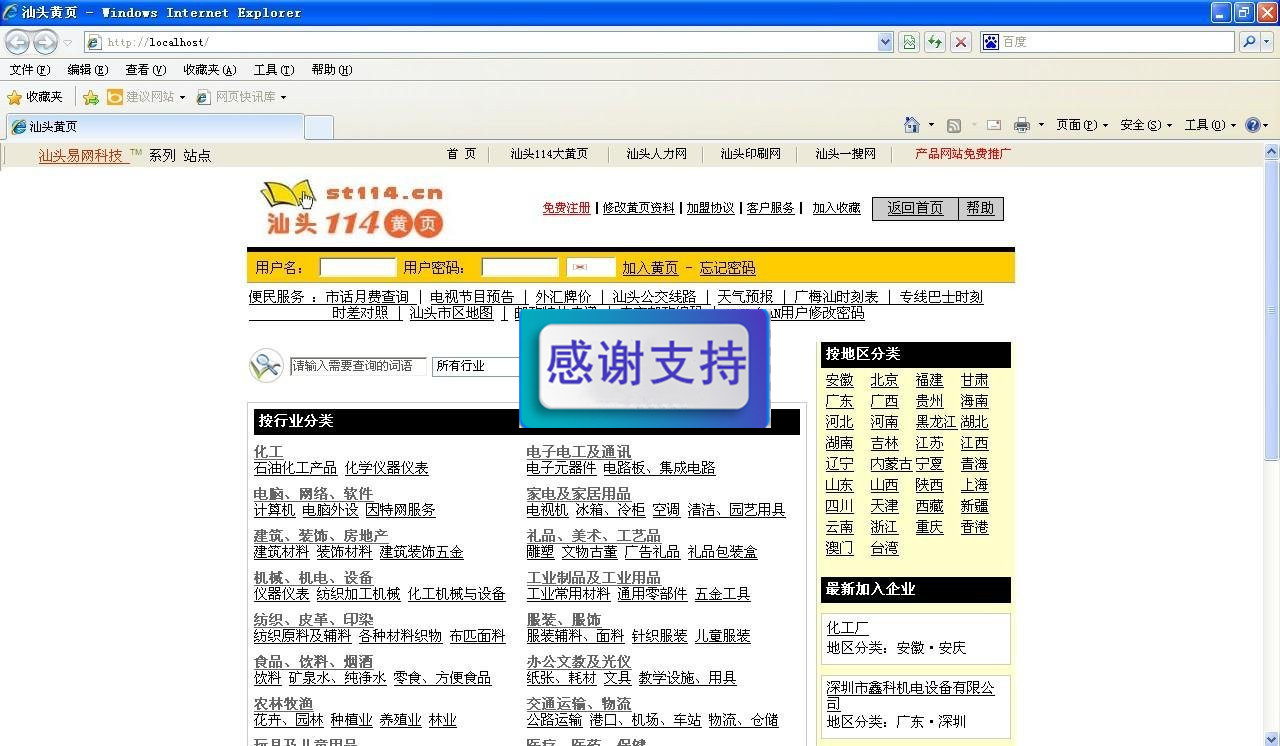Go back with the browser Back arrow
The width and height of the screenshot is (1280, 746).
click(x=17, y=42)
